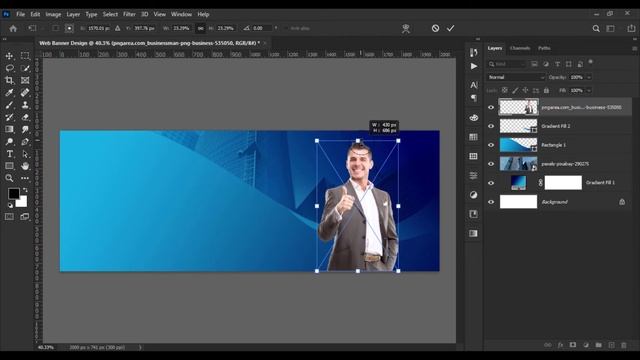This screenshot has width=640, height=360.
Task: Expand the status bar info arrow
Action: 140,347
